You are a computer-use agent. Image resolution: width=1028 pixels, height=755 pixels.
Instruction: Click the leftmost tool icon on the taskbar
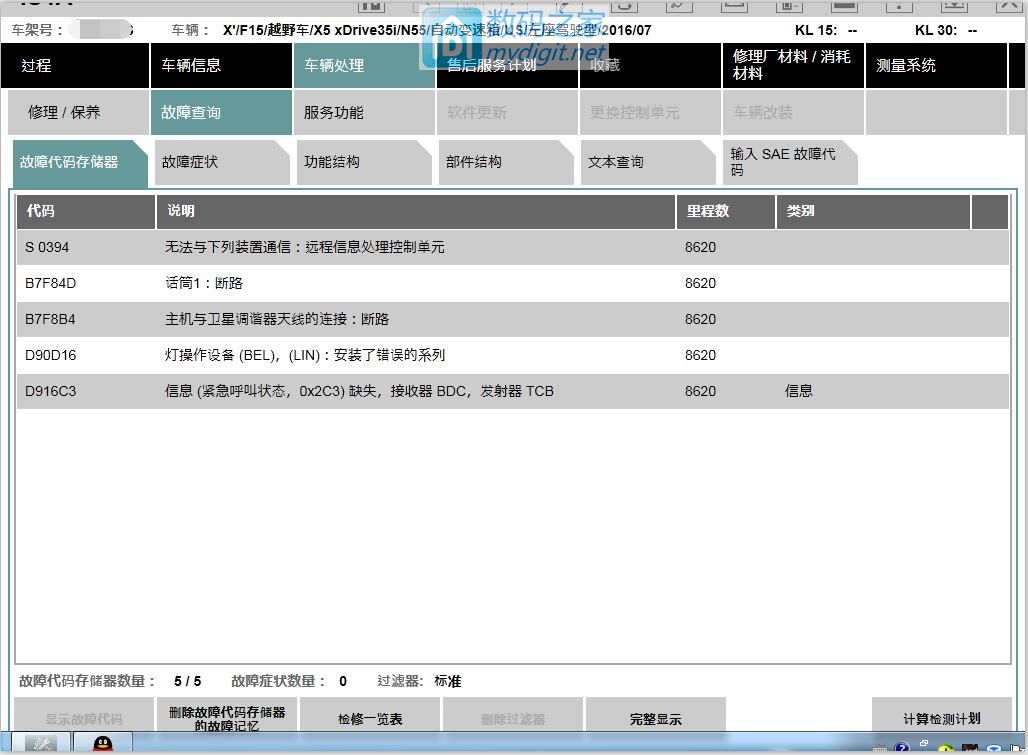click(x=40, y=746)
